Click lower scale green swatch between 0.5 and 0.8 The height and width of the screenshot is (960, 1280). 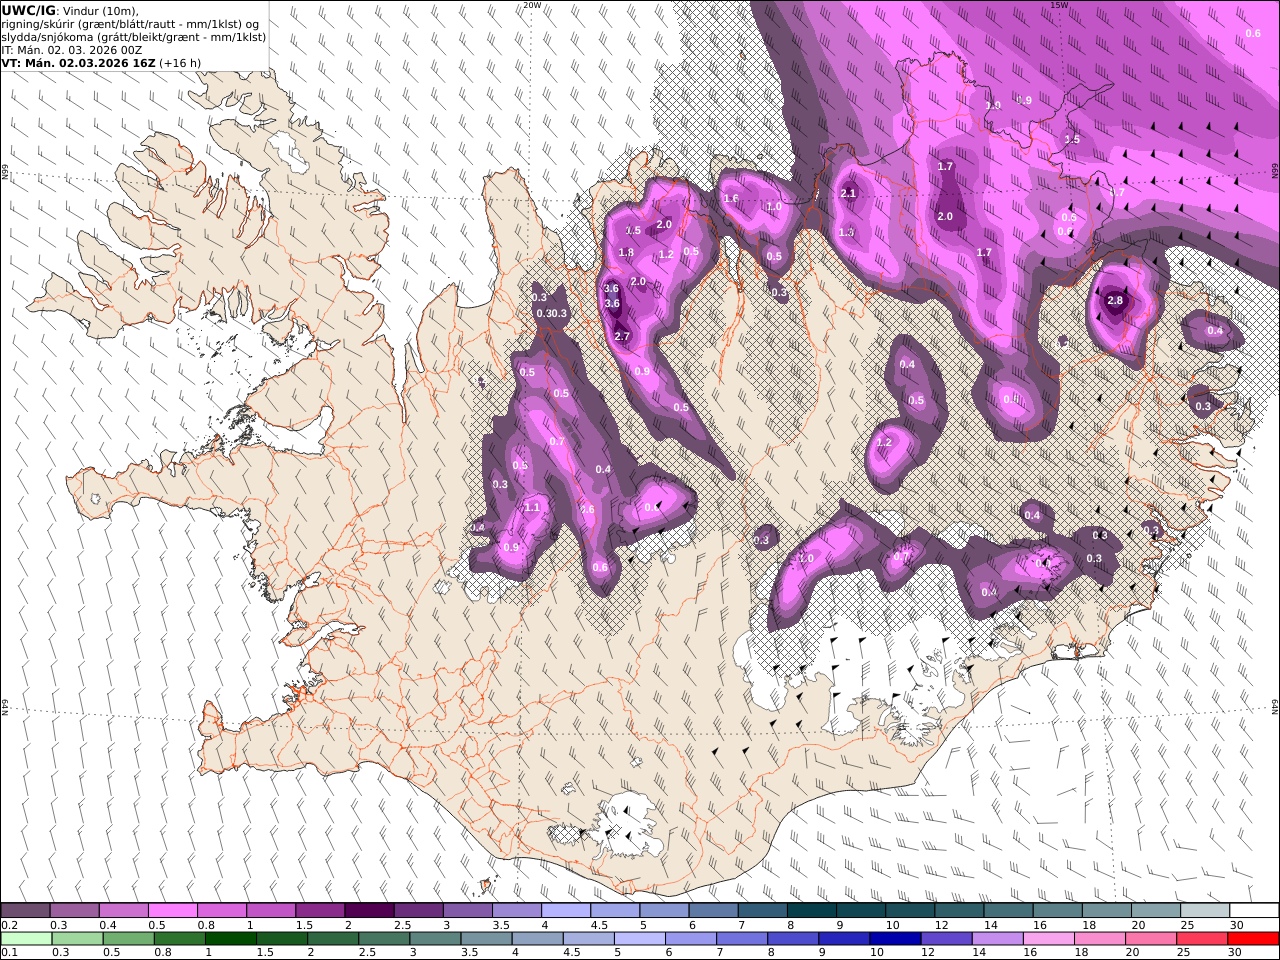coord(129,938)
